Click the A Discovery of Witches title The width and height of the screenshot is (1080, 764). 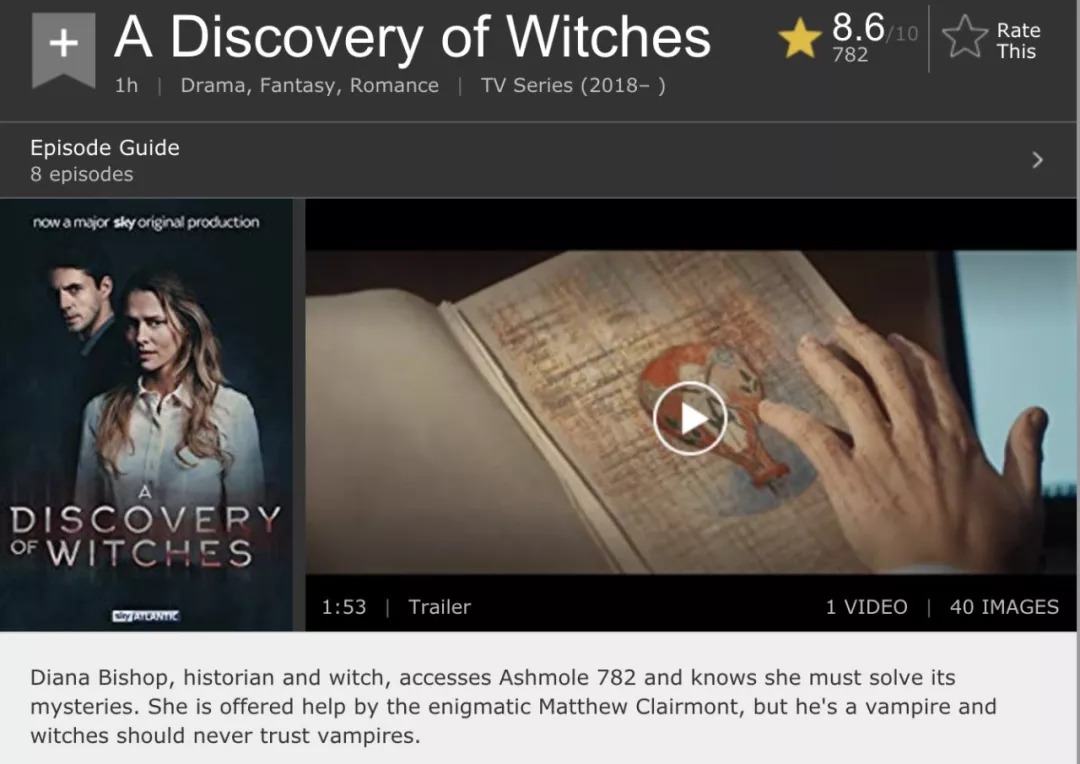point(412,37)
